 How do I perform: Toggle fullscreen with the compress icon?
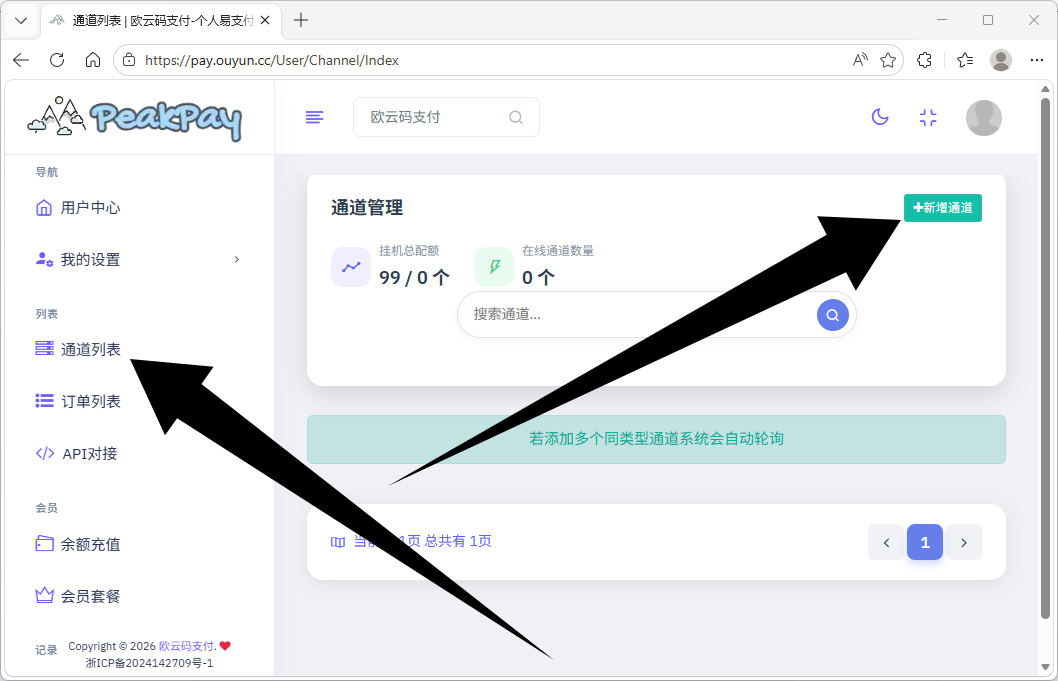tap(928, 117)
